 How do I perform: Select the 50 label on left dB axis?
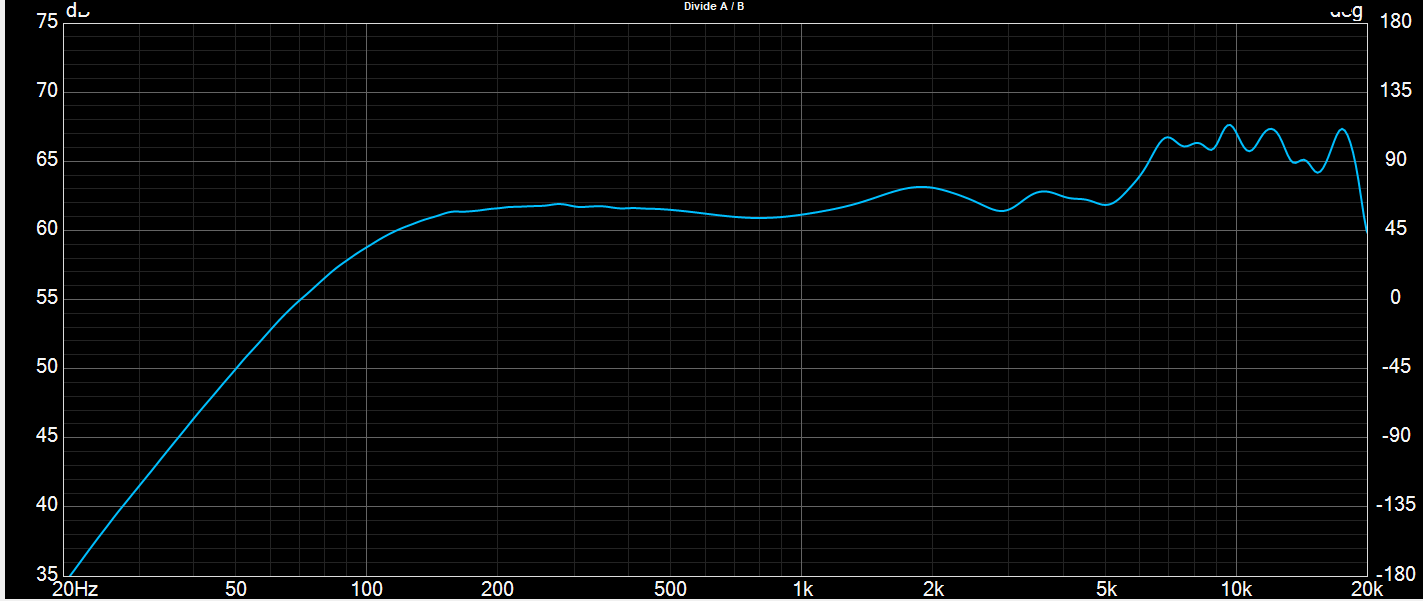pyautogui.click(x=46, y=368)
